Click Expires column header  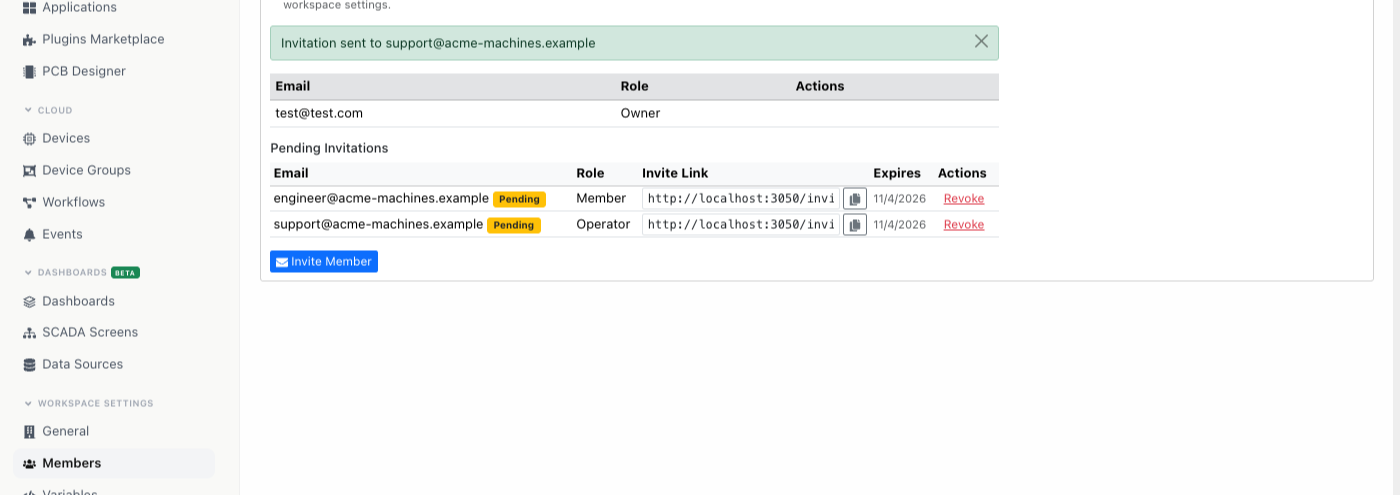(x=897, y=173)
